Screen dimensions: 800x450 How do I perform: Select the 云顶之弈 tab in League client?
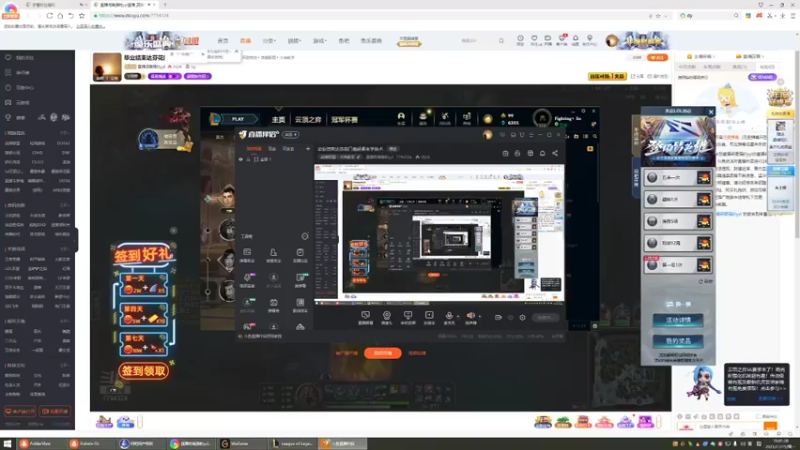[x=308, y=120]
